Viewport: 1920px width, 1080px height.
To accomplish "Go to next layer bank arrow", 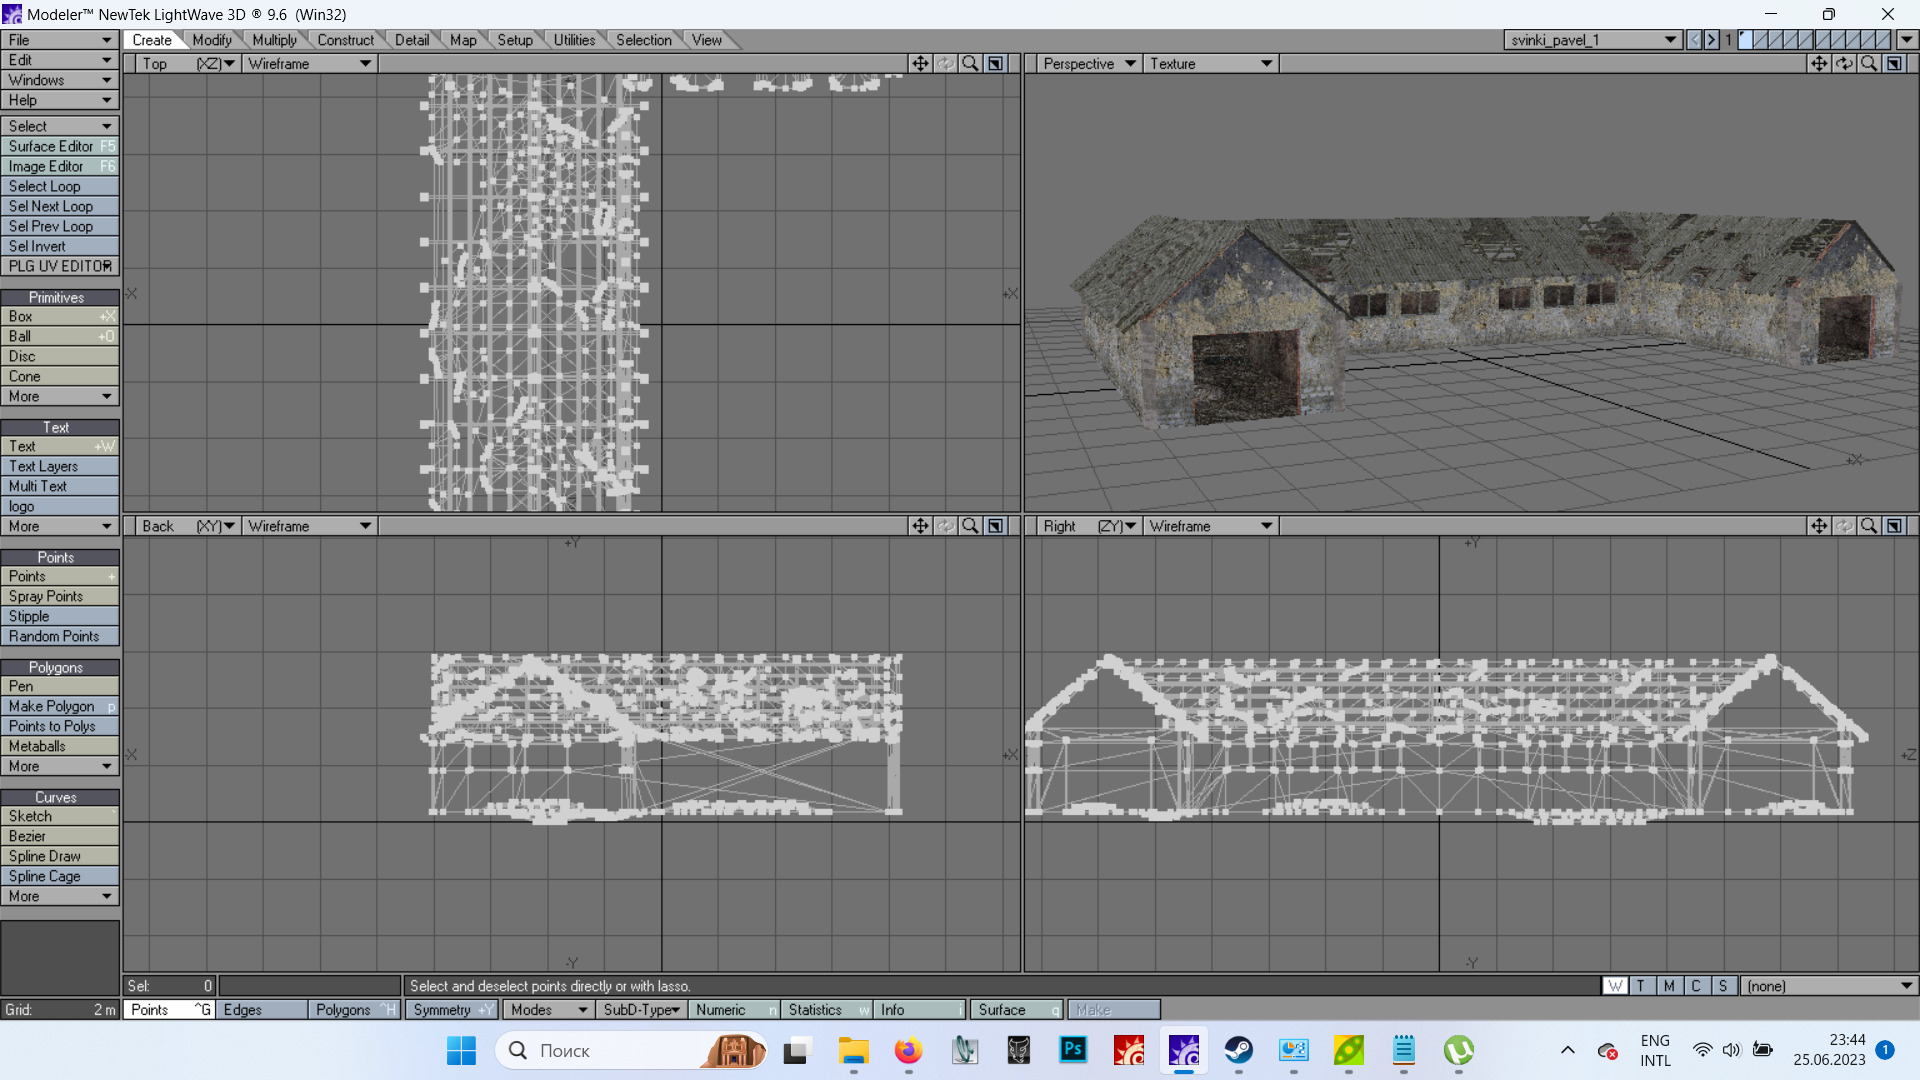I will (1711, 40).
